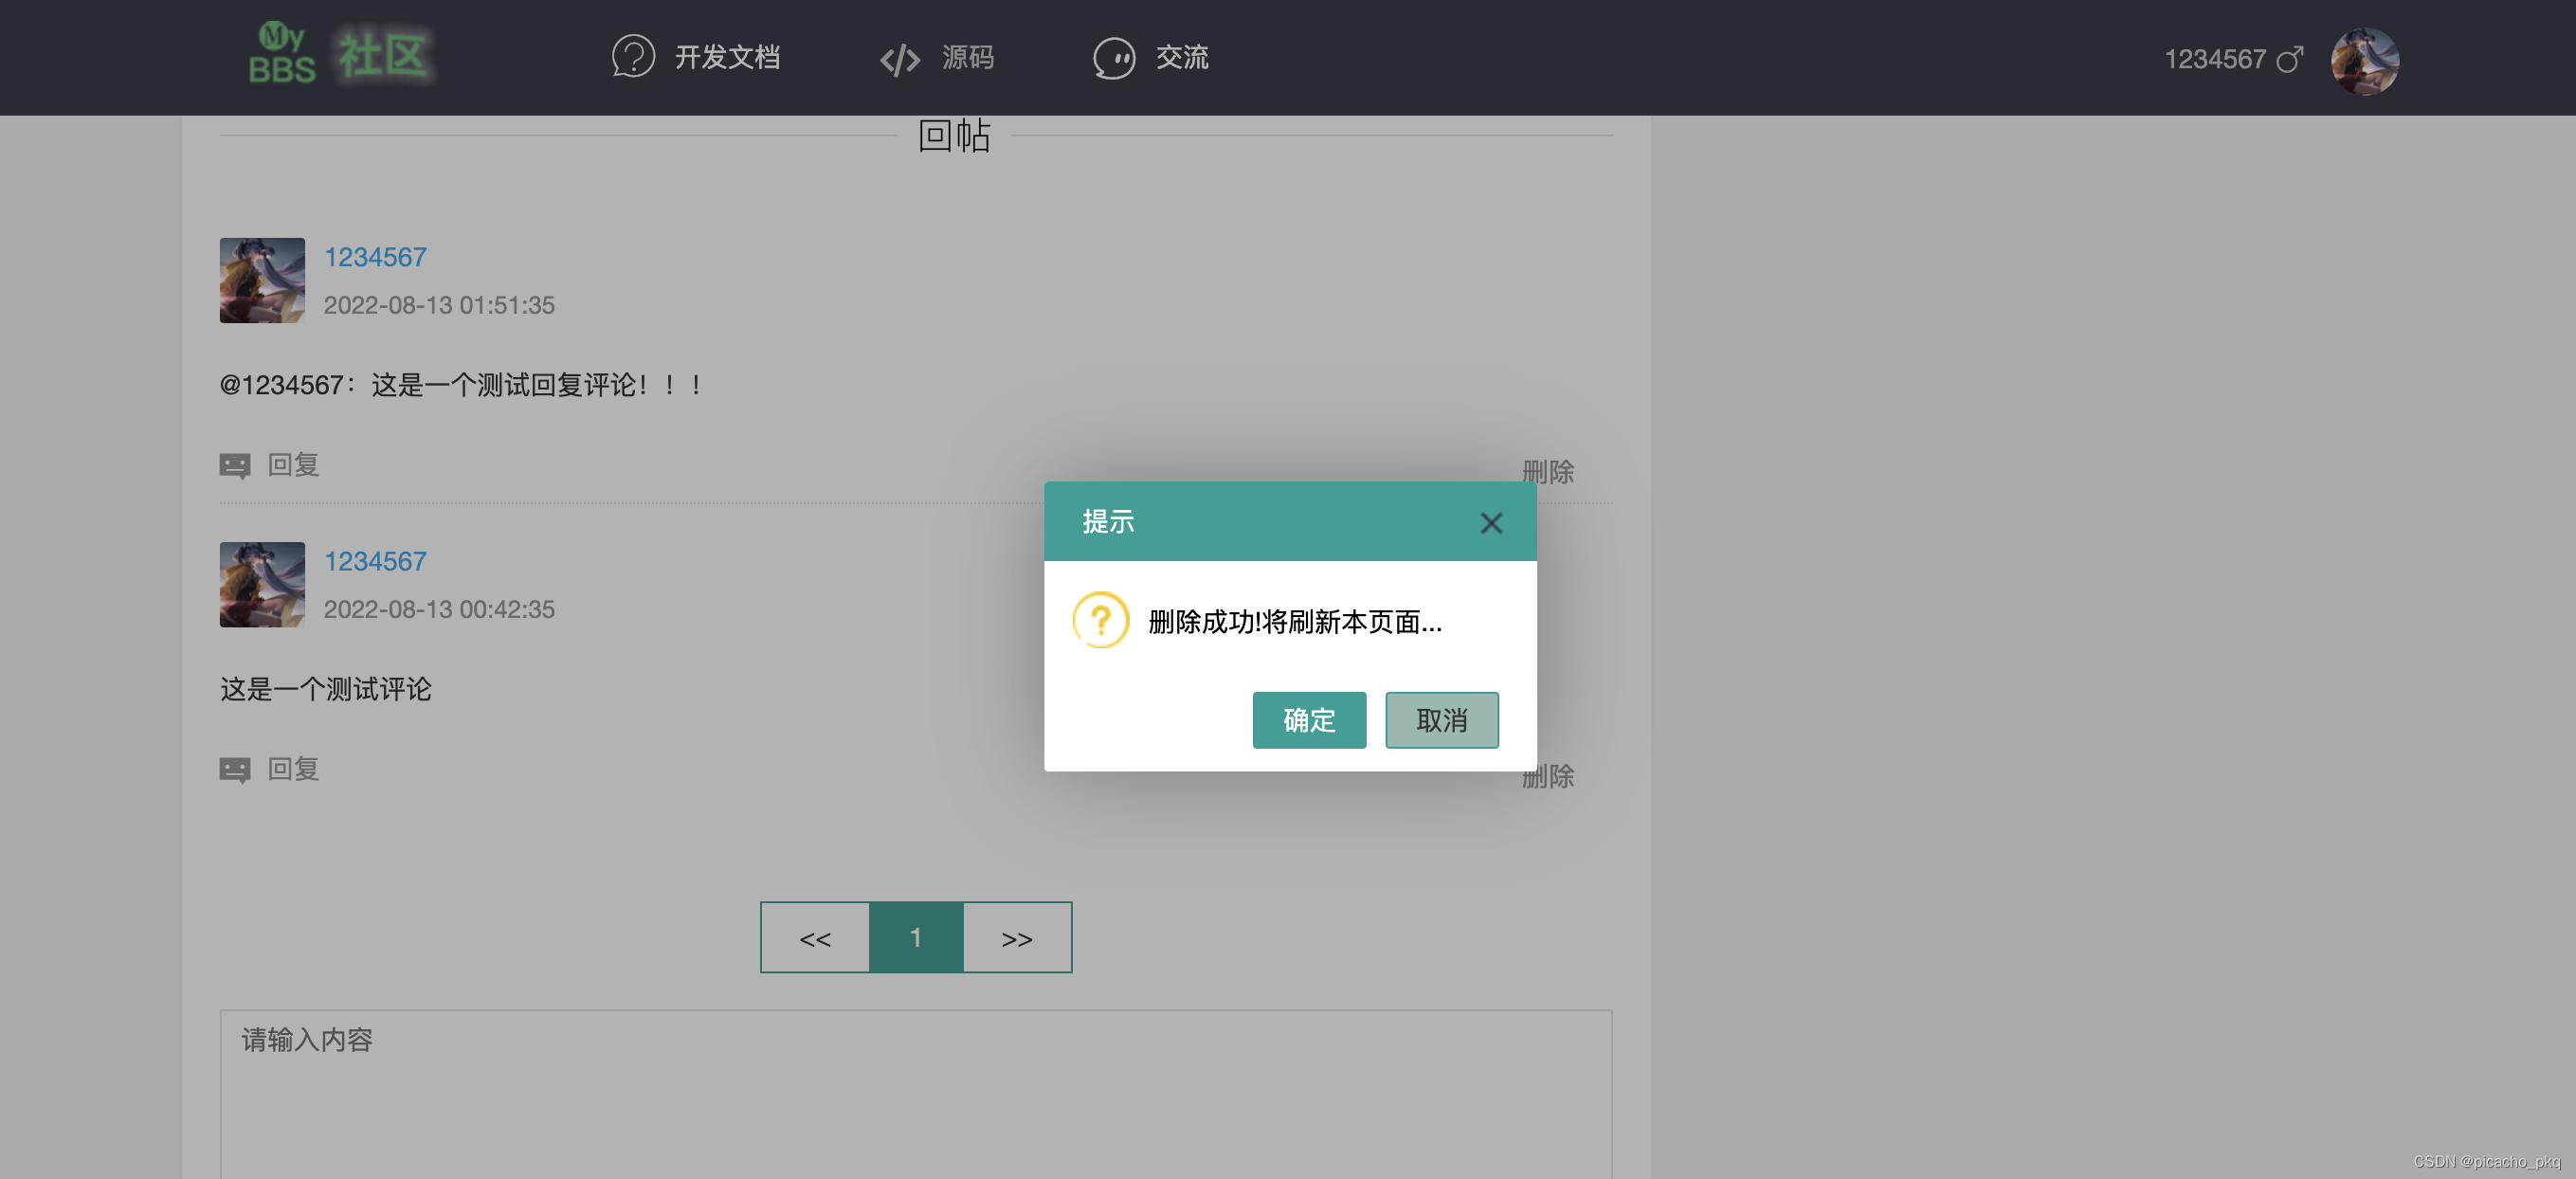Click the code brackets icon beside 源码
This screenshot has width=2576, height=1179.
pos(899,59)
